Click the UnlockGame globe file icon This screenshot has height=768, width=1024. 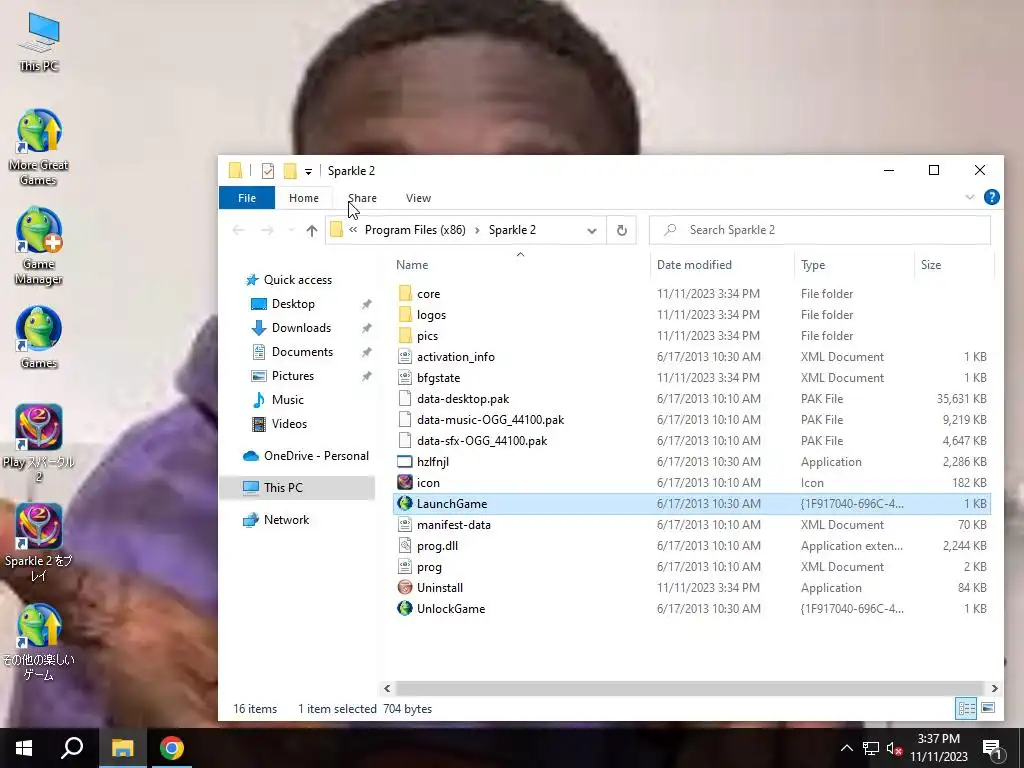[x=405, y=609]
